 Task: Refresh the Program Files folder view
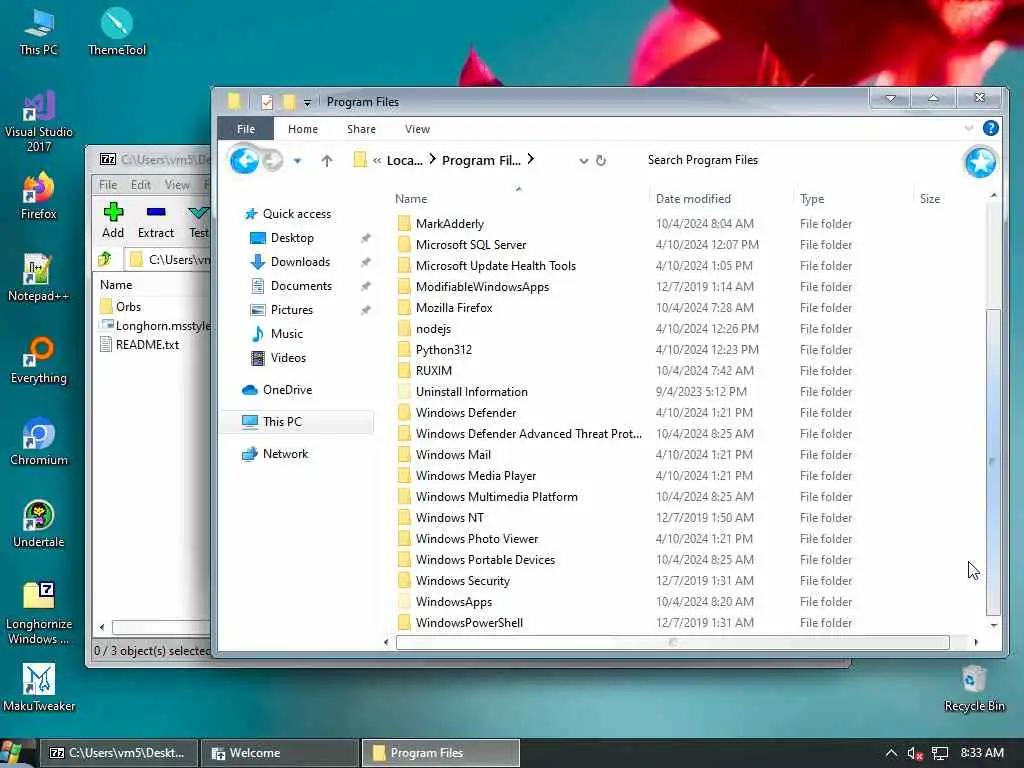point(601,160)
